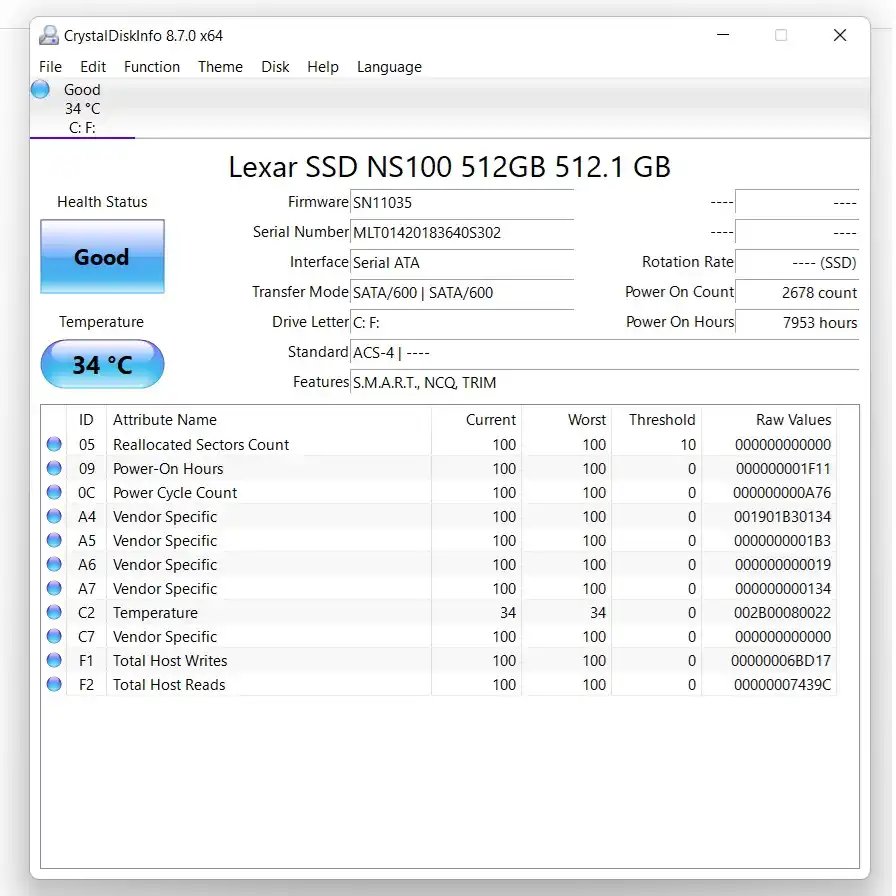Click the Interface field Serial ATA
The image size is (896, 896).
click(462, 262)
